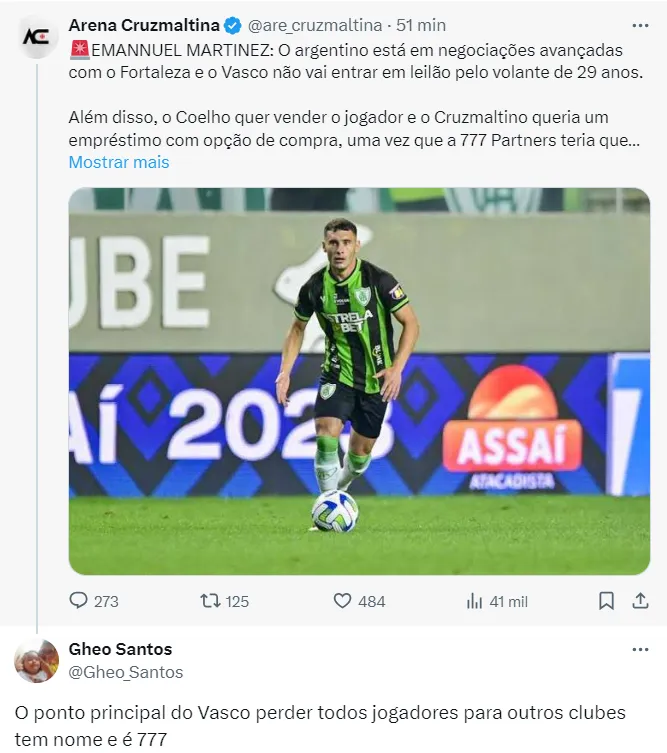Image resolution: width=667 pixels, height=753 pixels.
Task: Open more options on Gheo Santos reply
Action: point(640,650)
